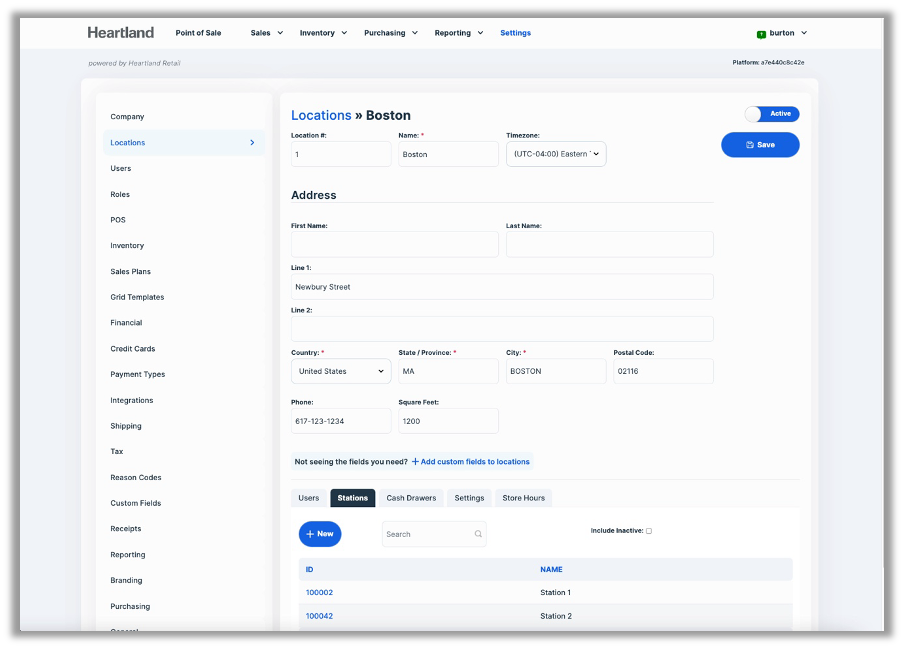Switch to the Cash Drawers tab
This screenshot has height=648, width=904.
(411, 498)
